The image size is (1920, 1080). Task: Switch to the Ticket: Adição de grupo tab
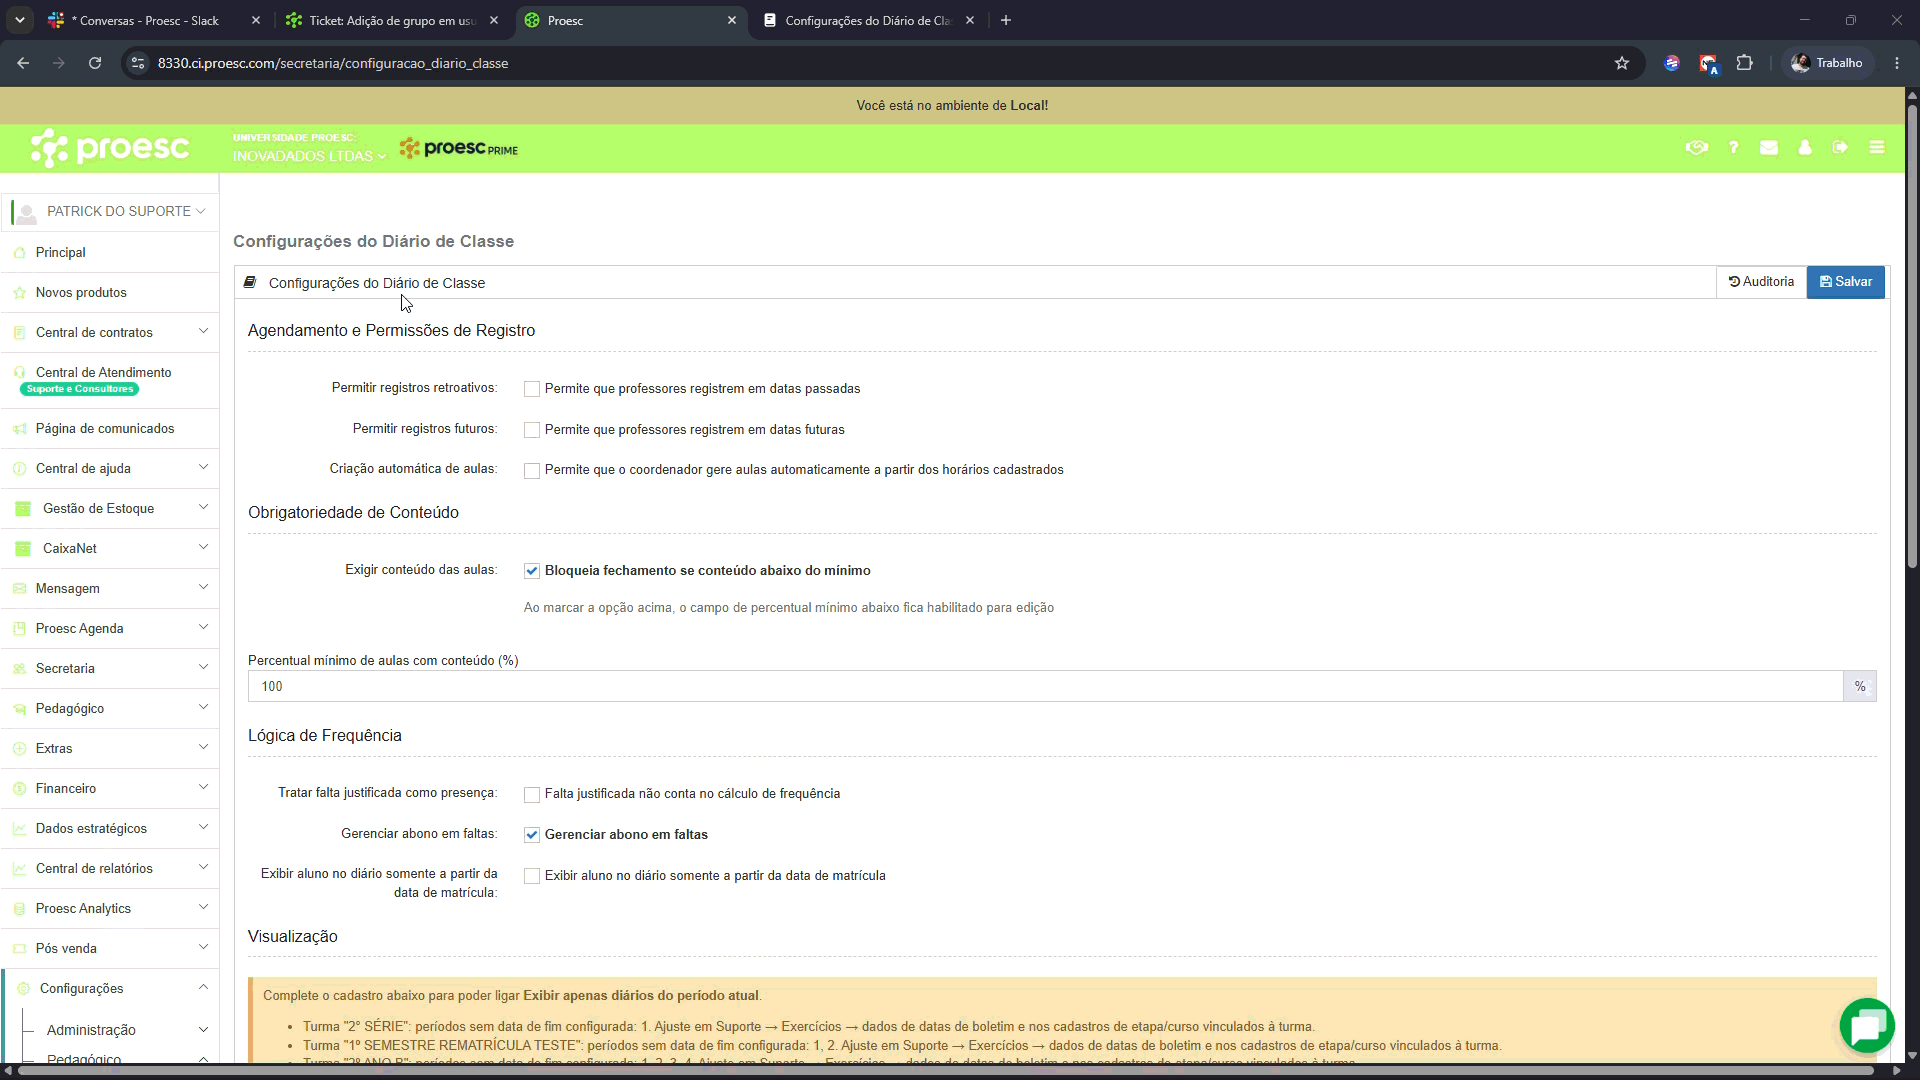pyautogui.click(x=392, y=20)
